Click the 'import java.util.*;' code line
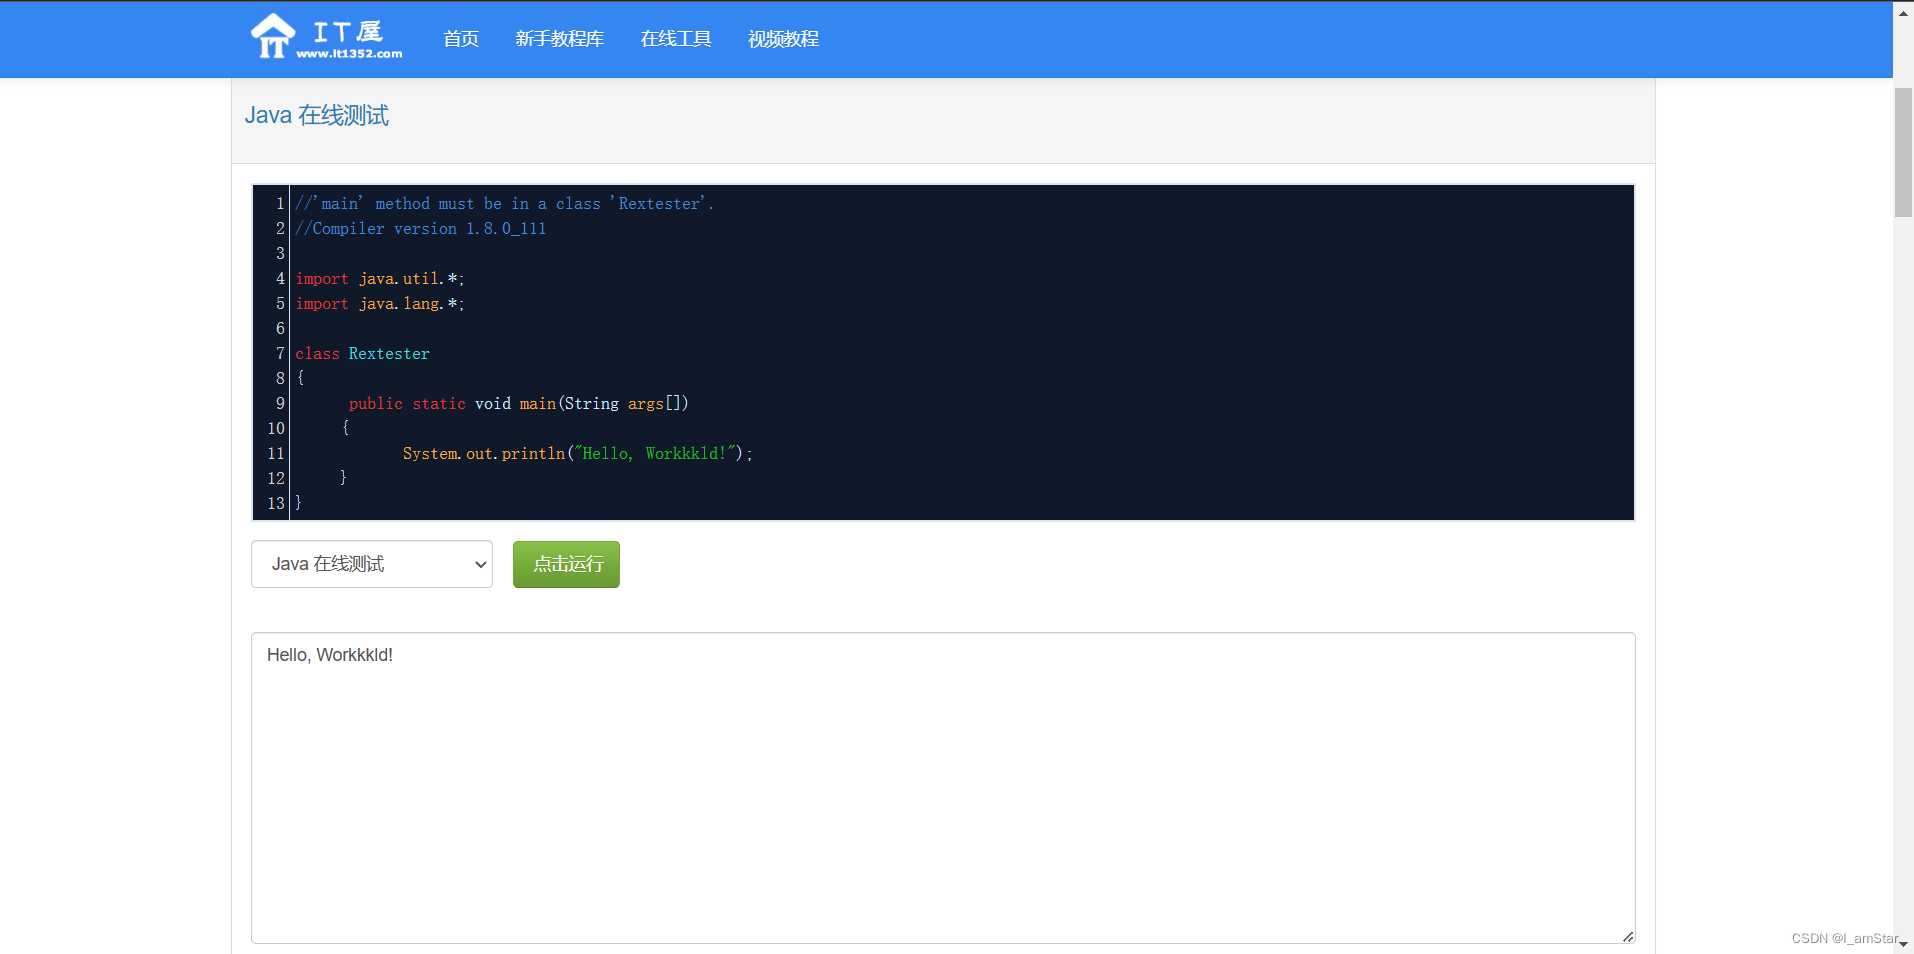The width and height of the screenshot is (1914, 954). tap(380, 278)
